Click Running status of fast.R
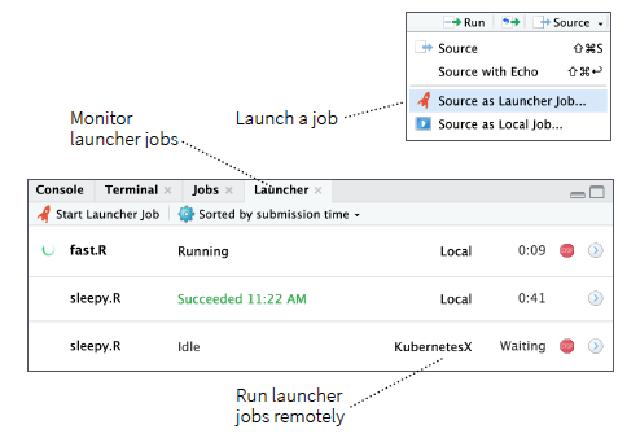 (203, 251)
